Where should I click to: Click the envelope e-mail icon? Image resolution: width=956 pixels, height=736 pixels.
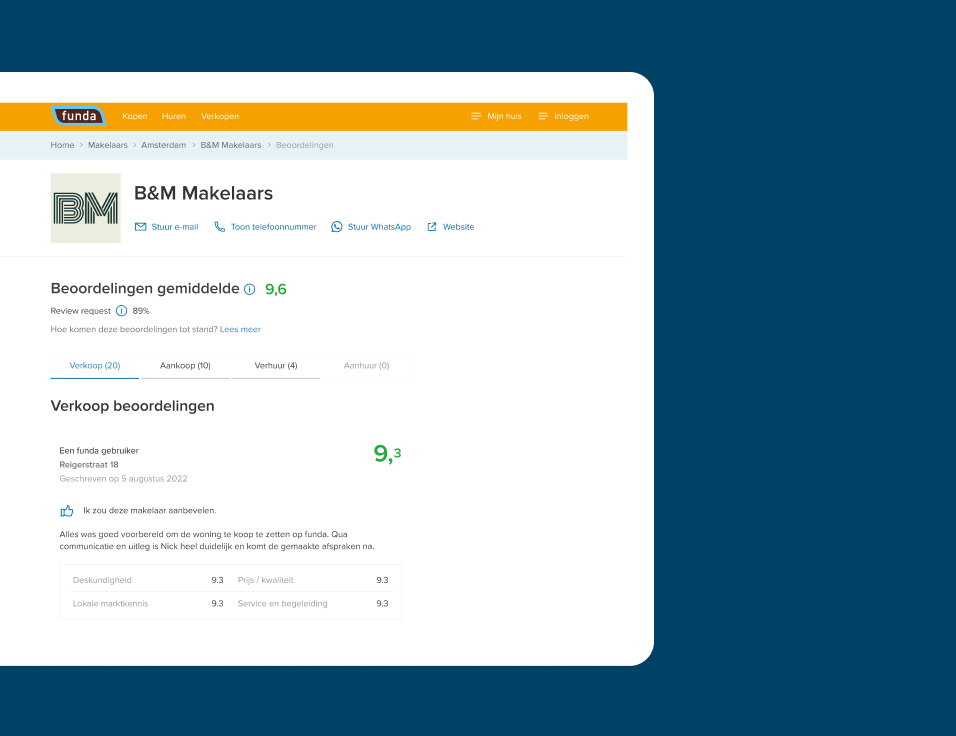pos(140,227)
